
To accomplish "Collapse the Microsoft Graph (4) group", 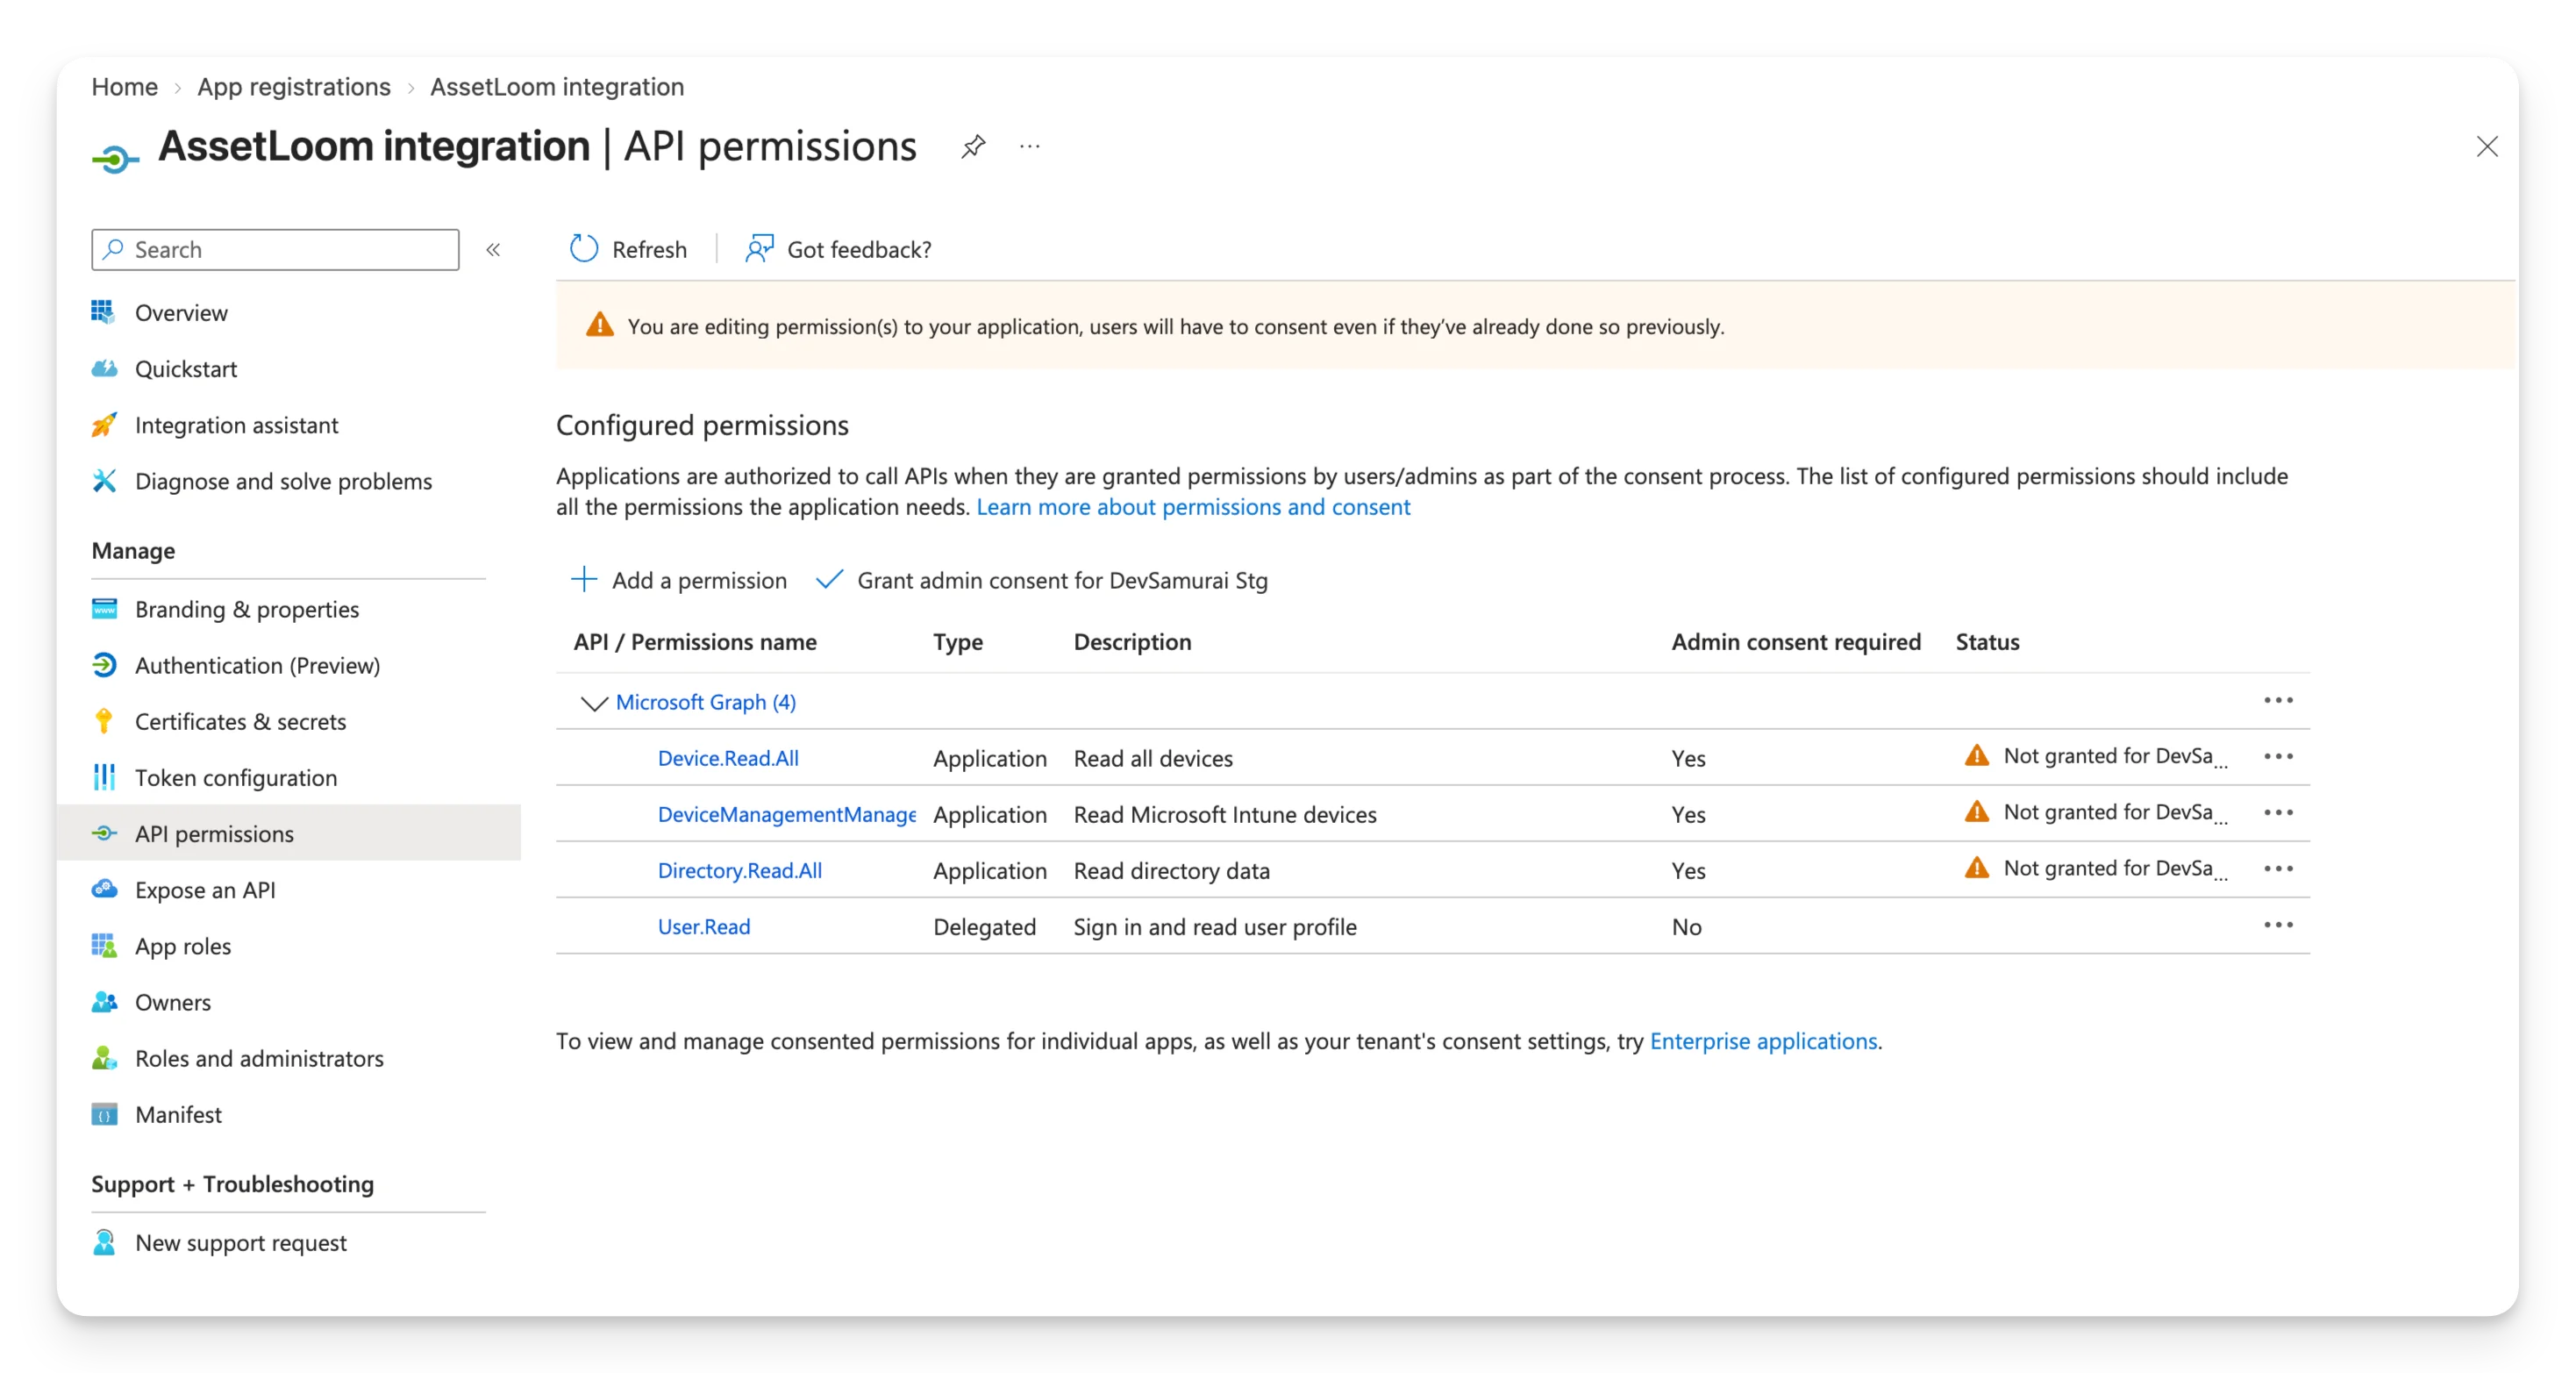I will (x=594, y=703).
